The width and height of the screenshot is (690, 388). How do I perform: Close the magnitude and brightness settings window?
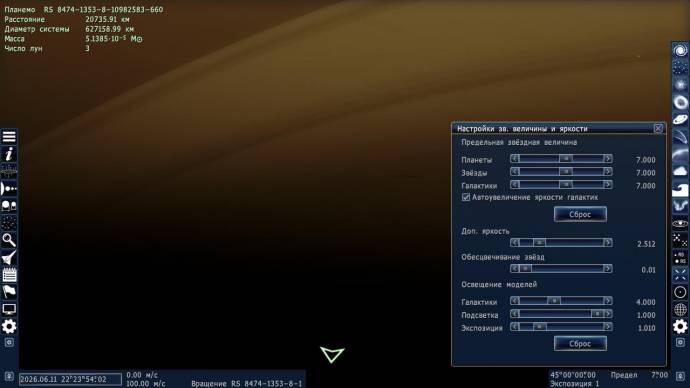point(658,128)
